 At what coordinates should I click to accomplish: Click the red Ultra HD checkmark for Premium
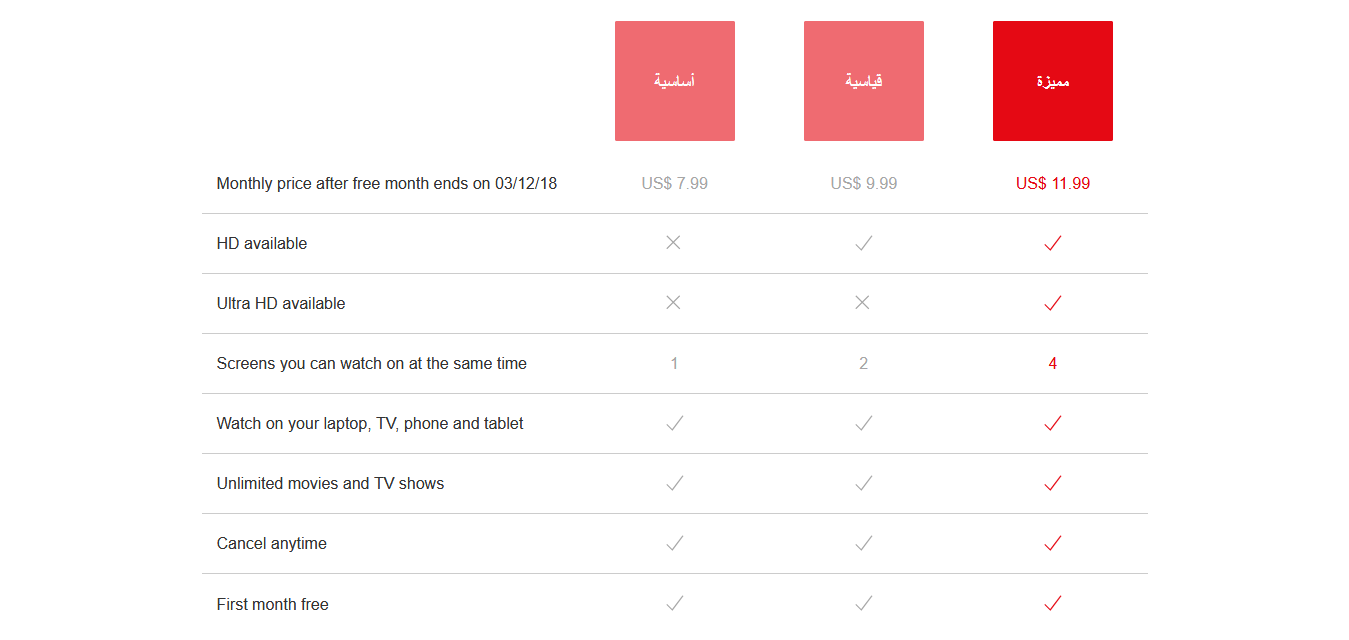pos(1052,303)
